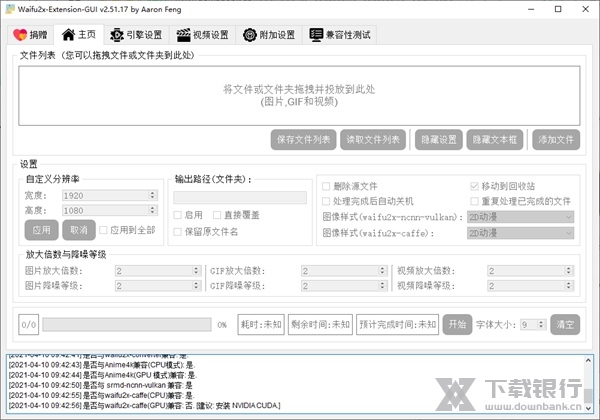Click the 取消 resolution button
600x420 pixels.
pos(79,230)
